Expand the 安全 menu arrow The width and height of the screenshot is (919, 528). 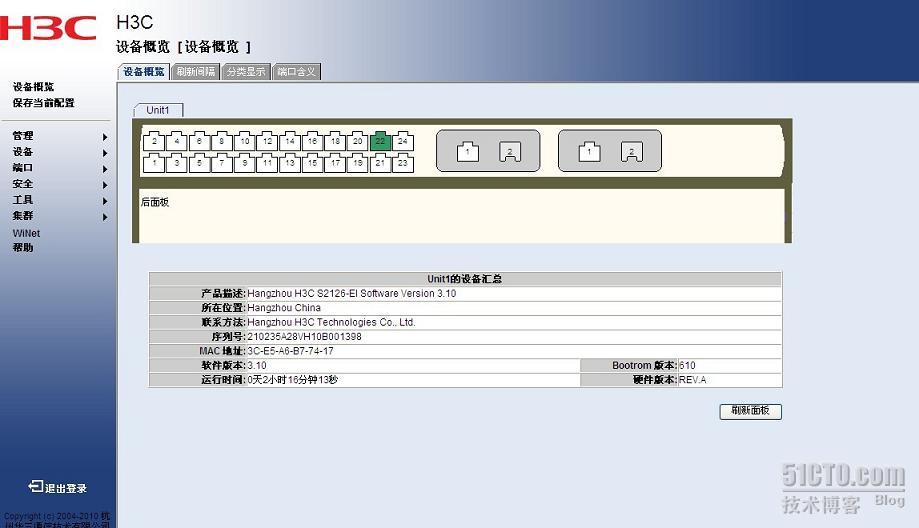105,185
